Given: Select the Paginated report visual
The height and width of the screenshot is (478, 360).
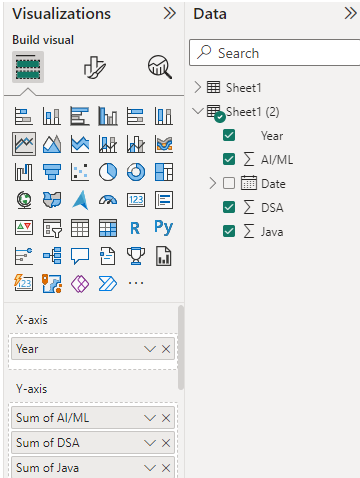Looking at the screenshot, I should (164, 256).
